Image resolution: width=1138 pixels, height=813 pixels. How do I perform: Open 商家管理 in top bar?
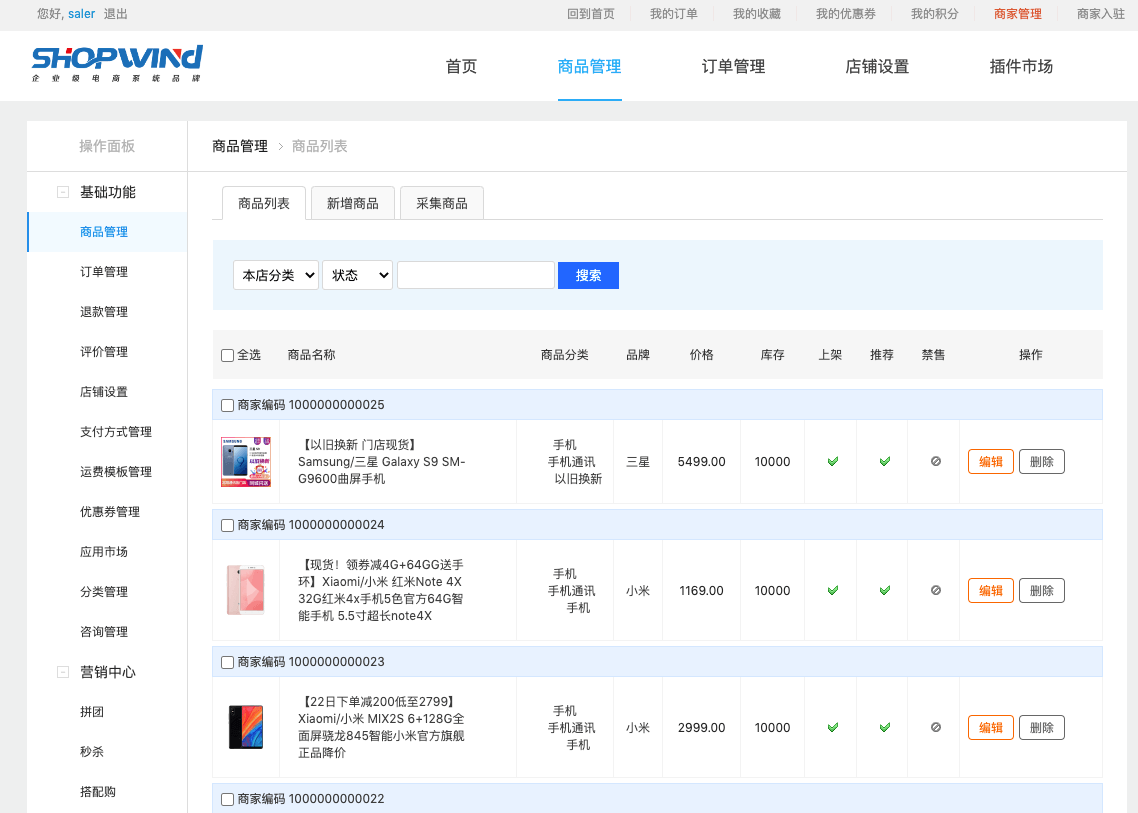tap(1018, 14)
